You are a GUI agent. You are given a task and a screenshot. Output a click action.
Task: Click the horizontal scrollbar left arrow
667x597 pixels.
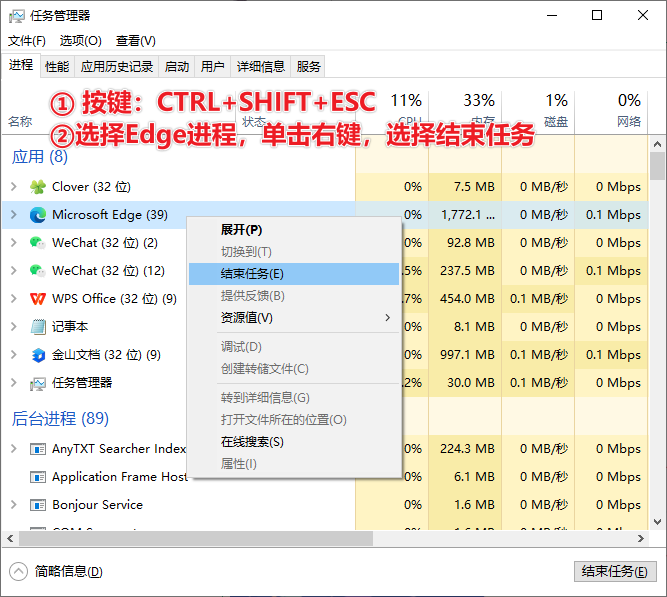click(10, 538)
